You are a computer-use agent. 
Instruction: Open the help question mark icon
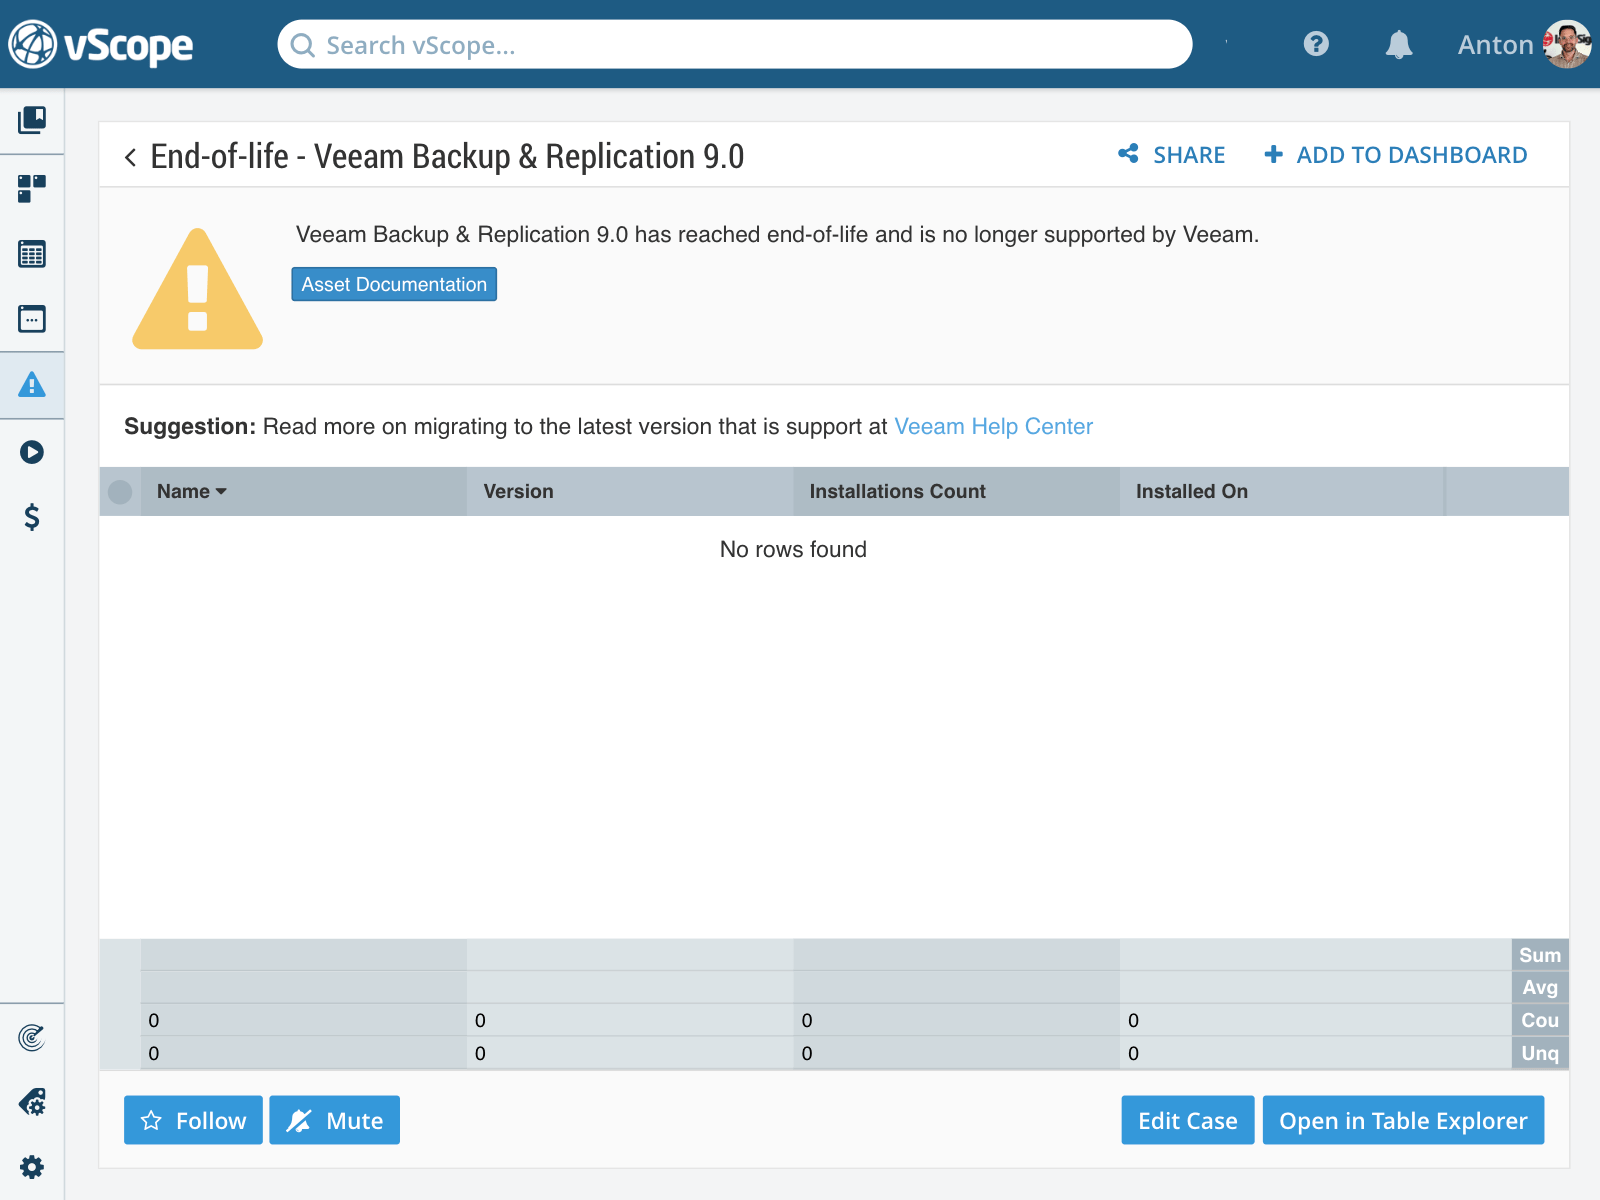pyautogui.click(x=1316, y=44)
